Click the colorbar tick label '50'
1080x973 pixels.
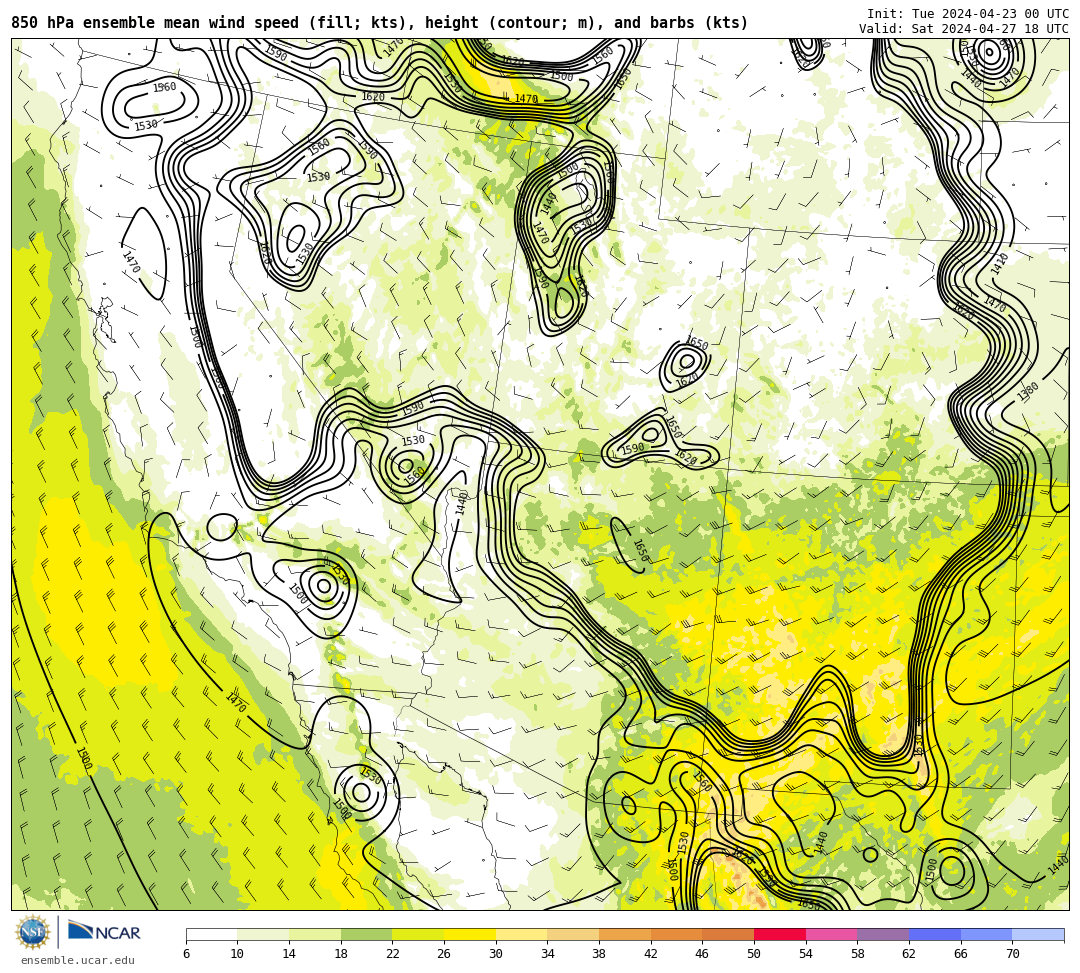754,954
